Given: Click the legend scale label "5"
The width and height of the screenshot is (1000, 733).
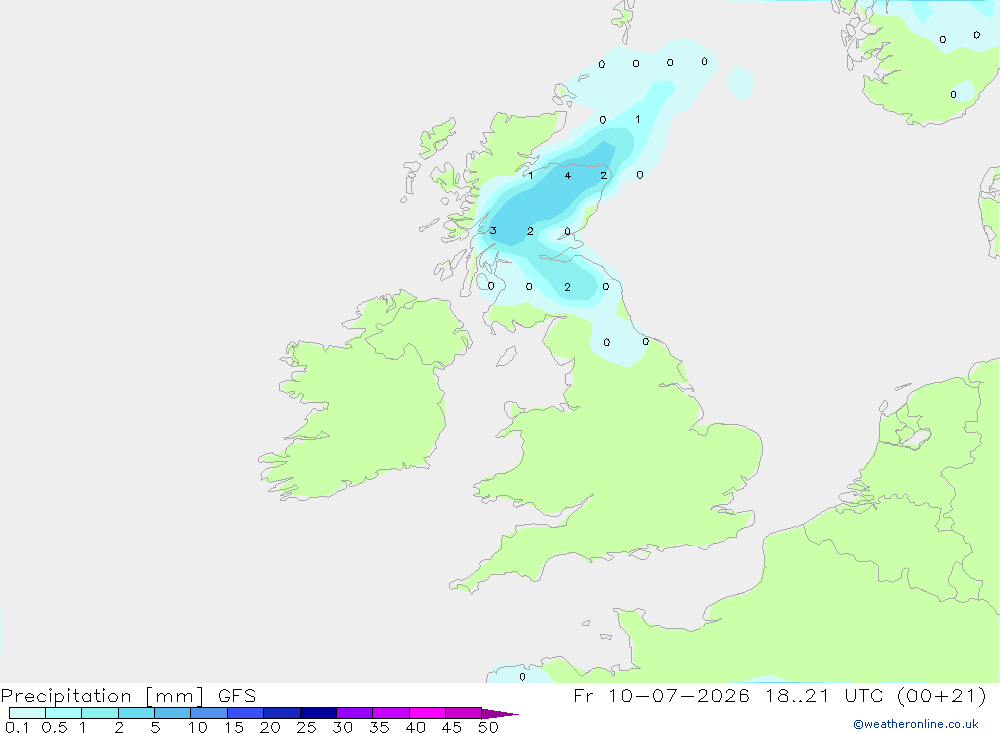Looking at the screenshot, I should coord(155,727).
